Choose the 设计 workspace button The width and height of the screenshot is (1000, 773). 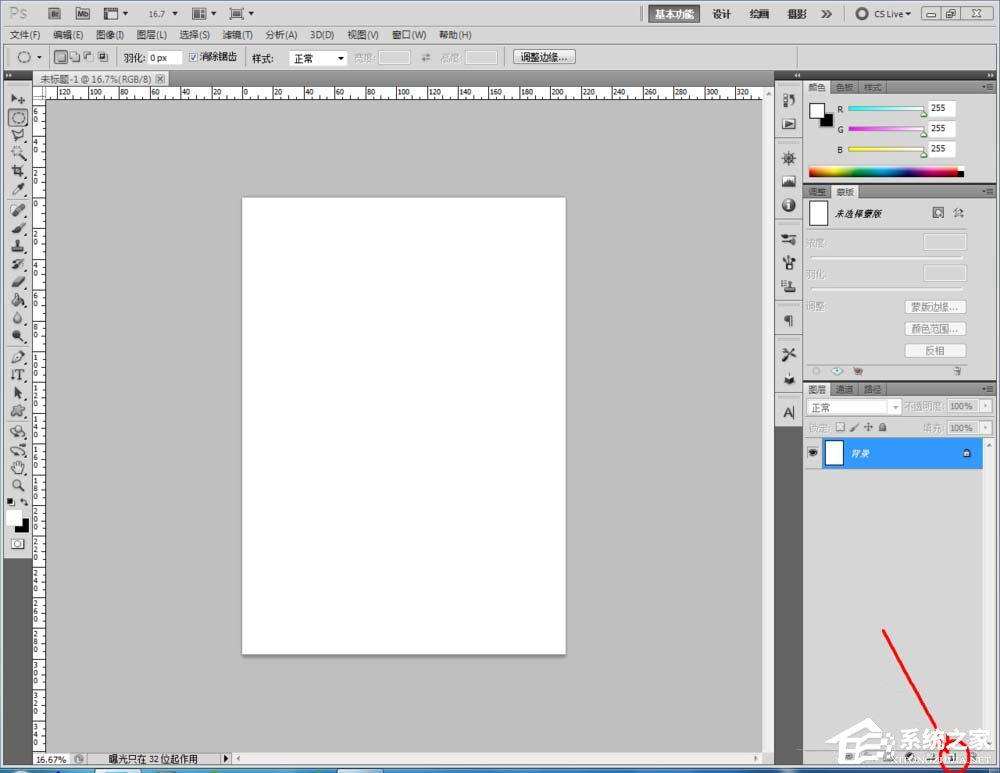point(722,14)
